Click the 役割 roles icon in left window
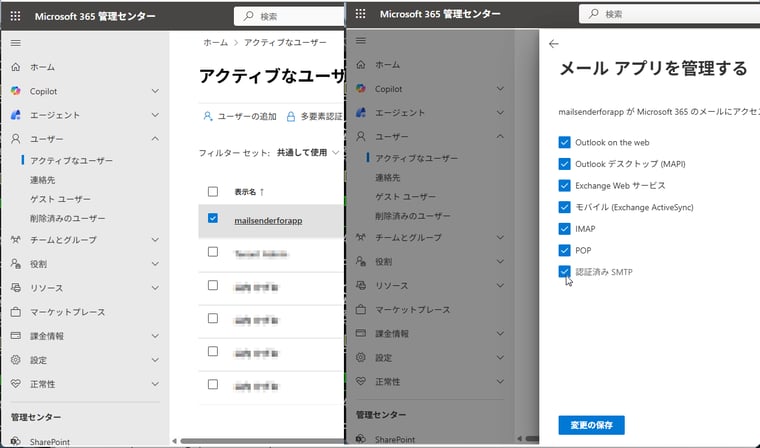Screen dimensions: 760x448 click(16, 263)
